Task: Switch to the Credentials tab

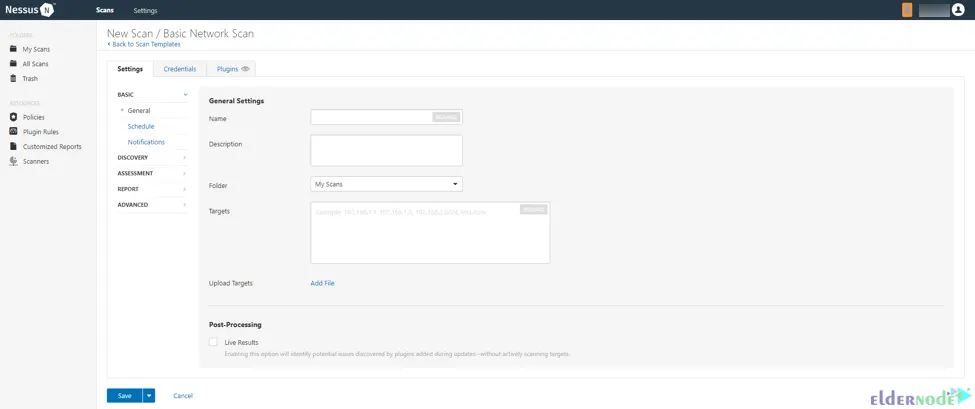Action: click(x=180, y=69)
